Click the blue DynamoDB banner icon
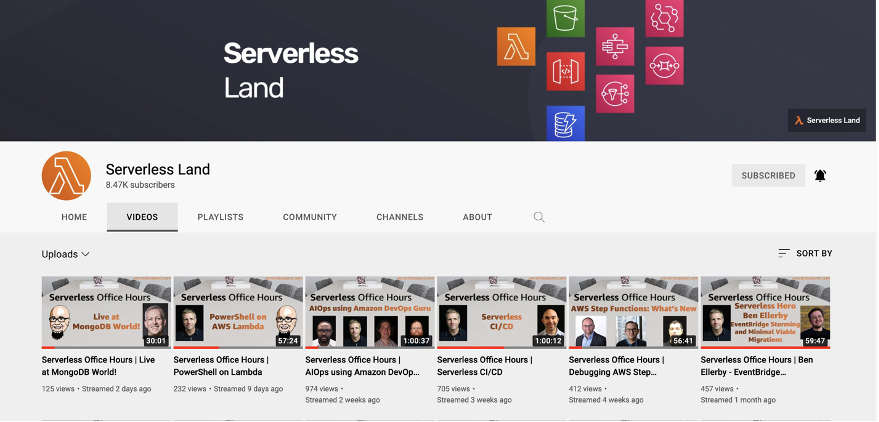The image size is (879, 422). (566, 123)
